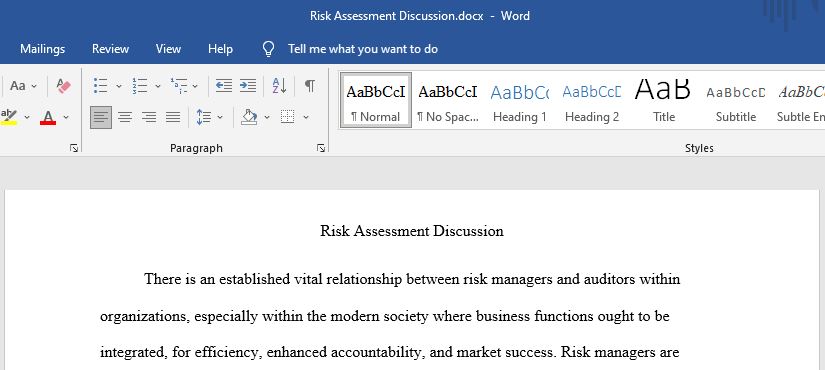Open the text highlight color dropdown arrow

point(27,117)
